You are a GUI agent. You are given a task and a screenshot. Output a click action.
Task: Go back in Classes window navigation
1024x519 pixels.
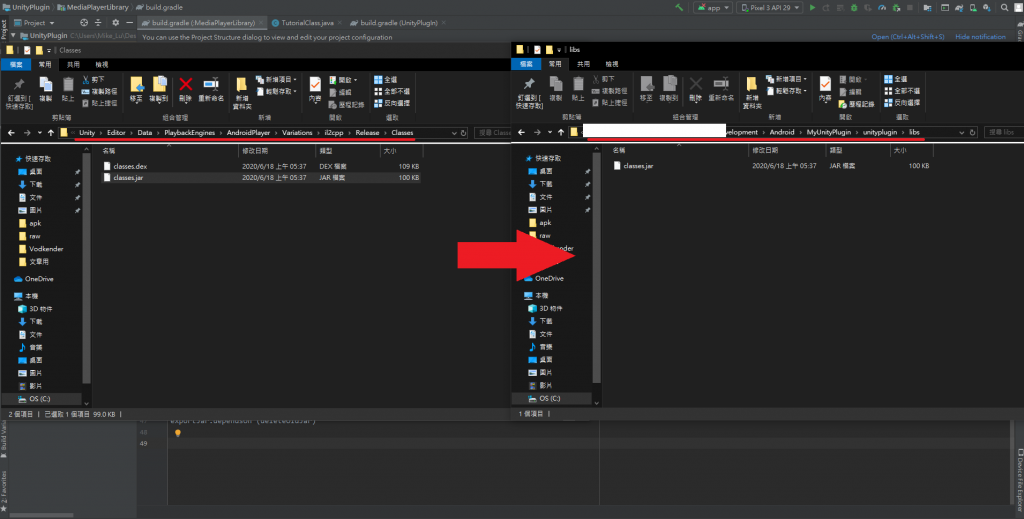pyautogui.click(x=11, y=133)
